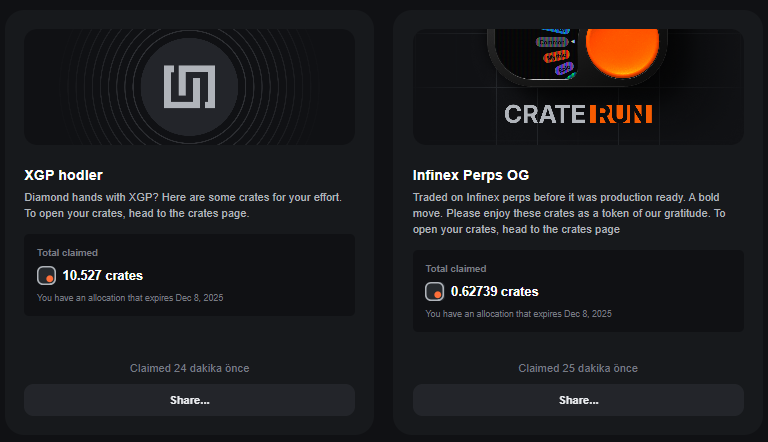Viewport: 768px width, 442px height.
Task: Click 'Claimed 24 dakika önce' text
Action: click(190, 368)
